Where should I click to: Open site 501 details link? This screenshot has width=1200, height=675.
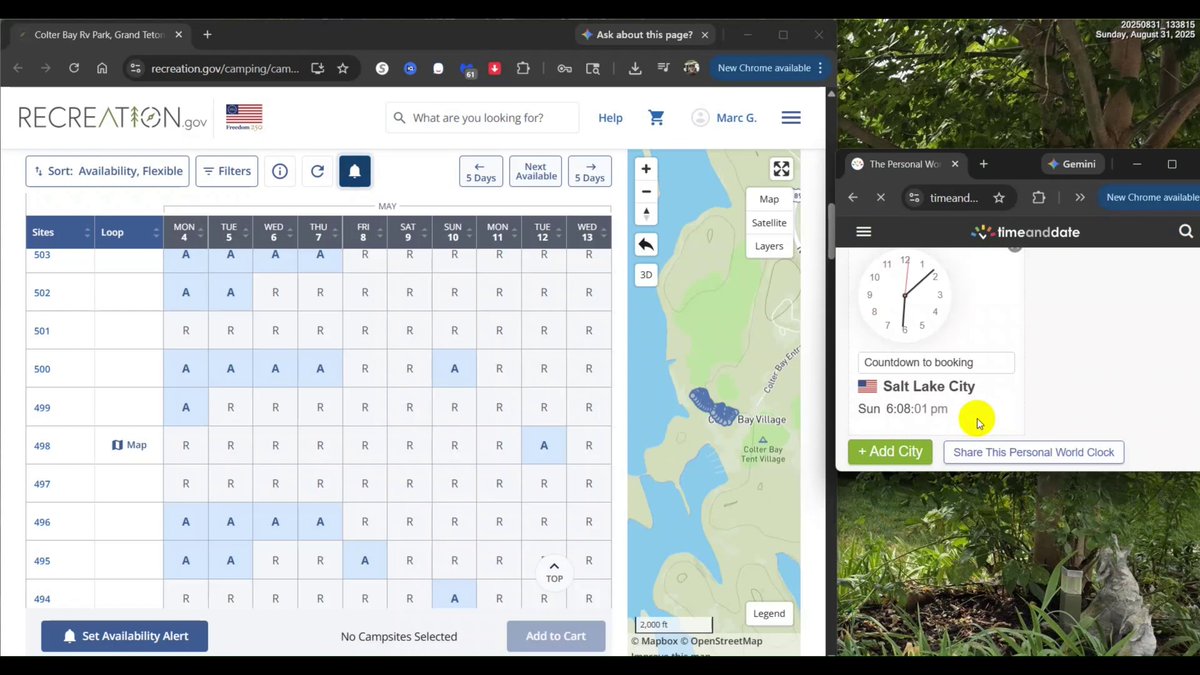point(42,330)
